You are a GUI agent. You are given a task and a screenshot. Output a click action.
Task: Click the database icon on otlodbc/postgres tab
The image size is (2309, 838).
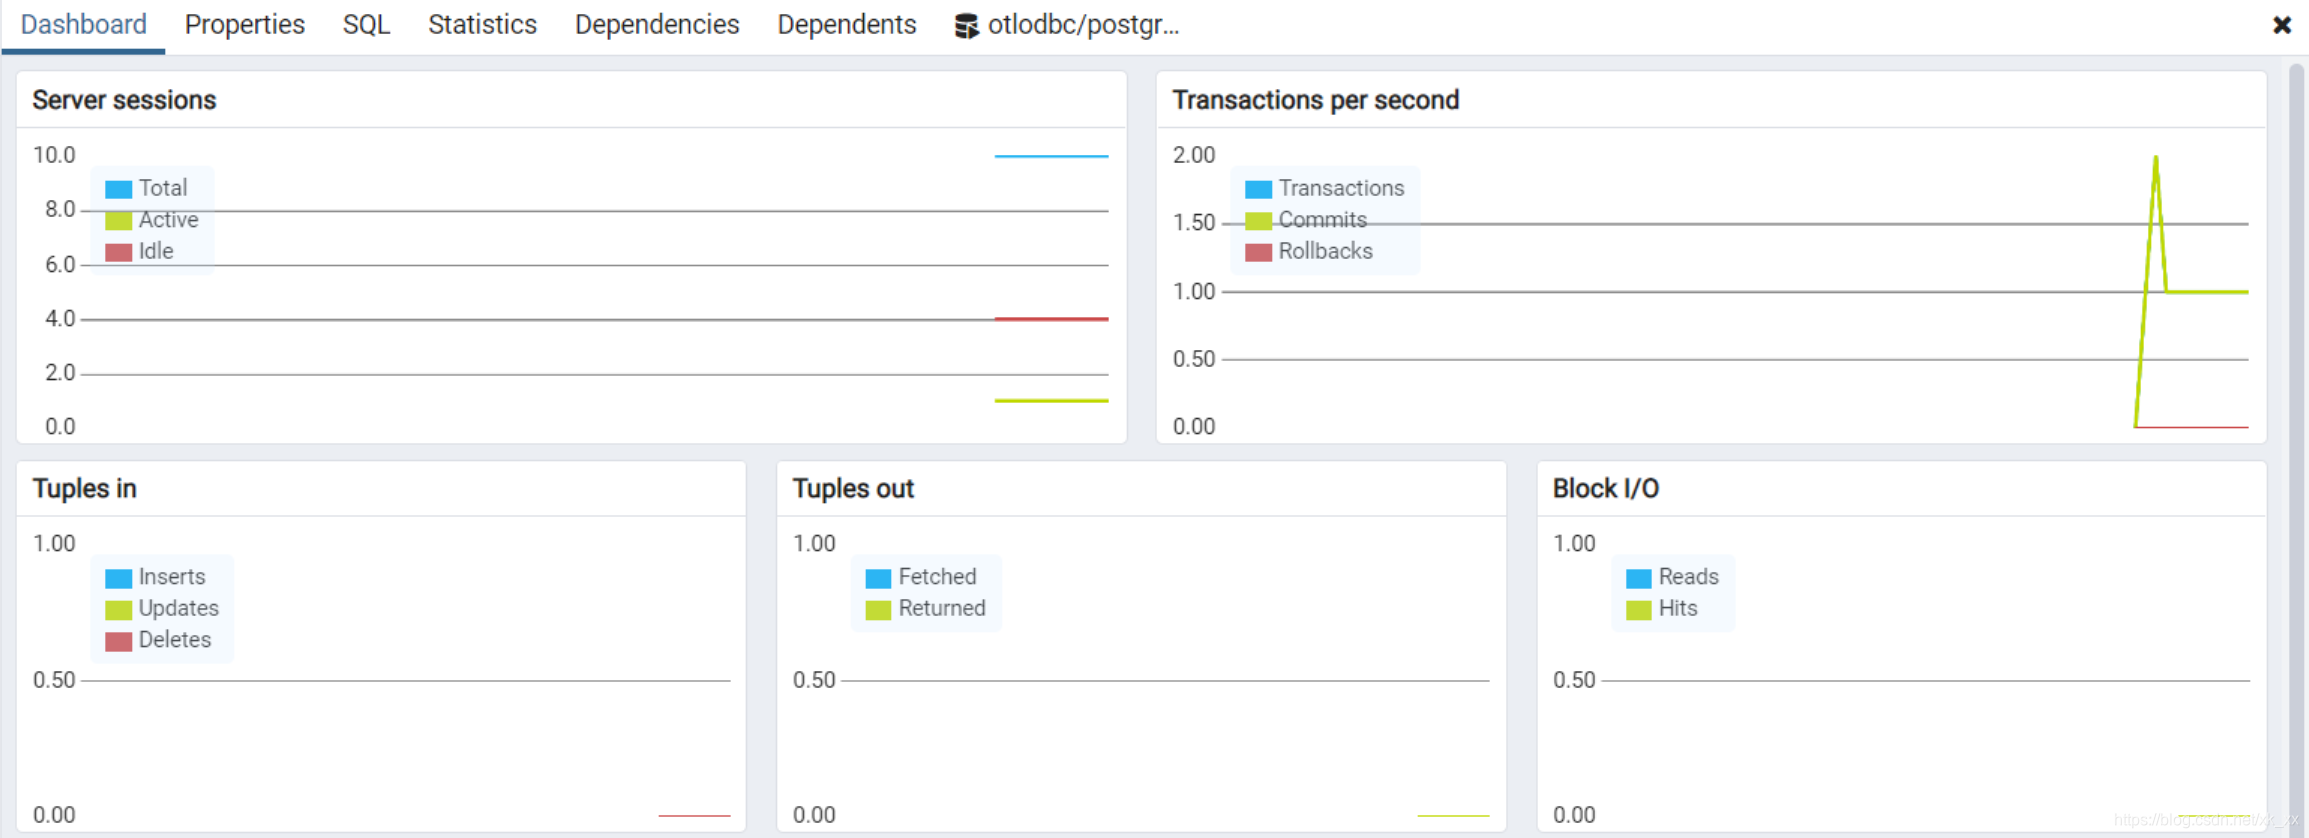(x=967, y=25)
